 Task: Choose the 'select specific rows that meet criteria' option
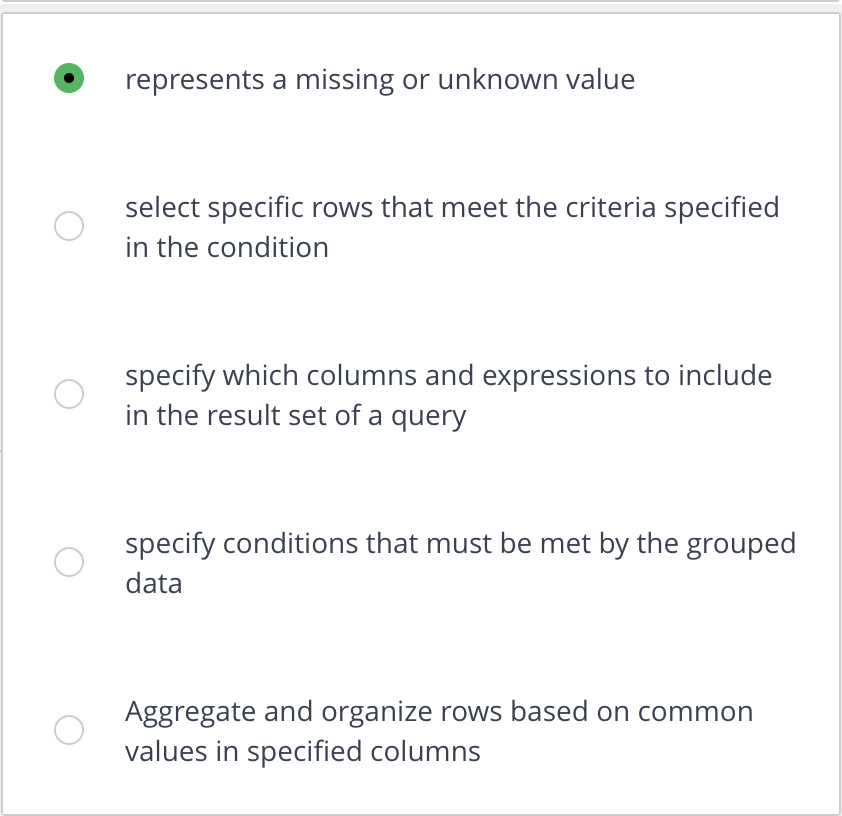pyautogui.click(x=68, y=225)
